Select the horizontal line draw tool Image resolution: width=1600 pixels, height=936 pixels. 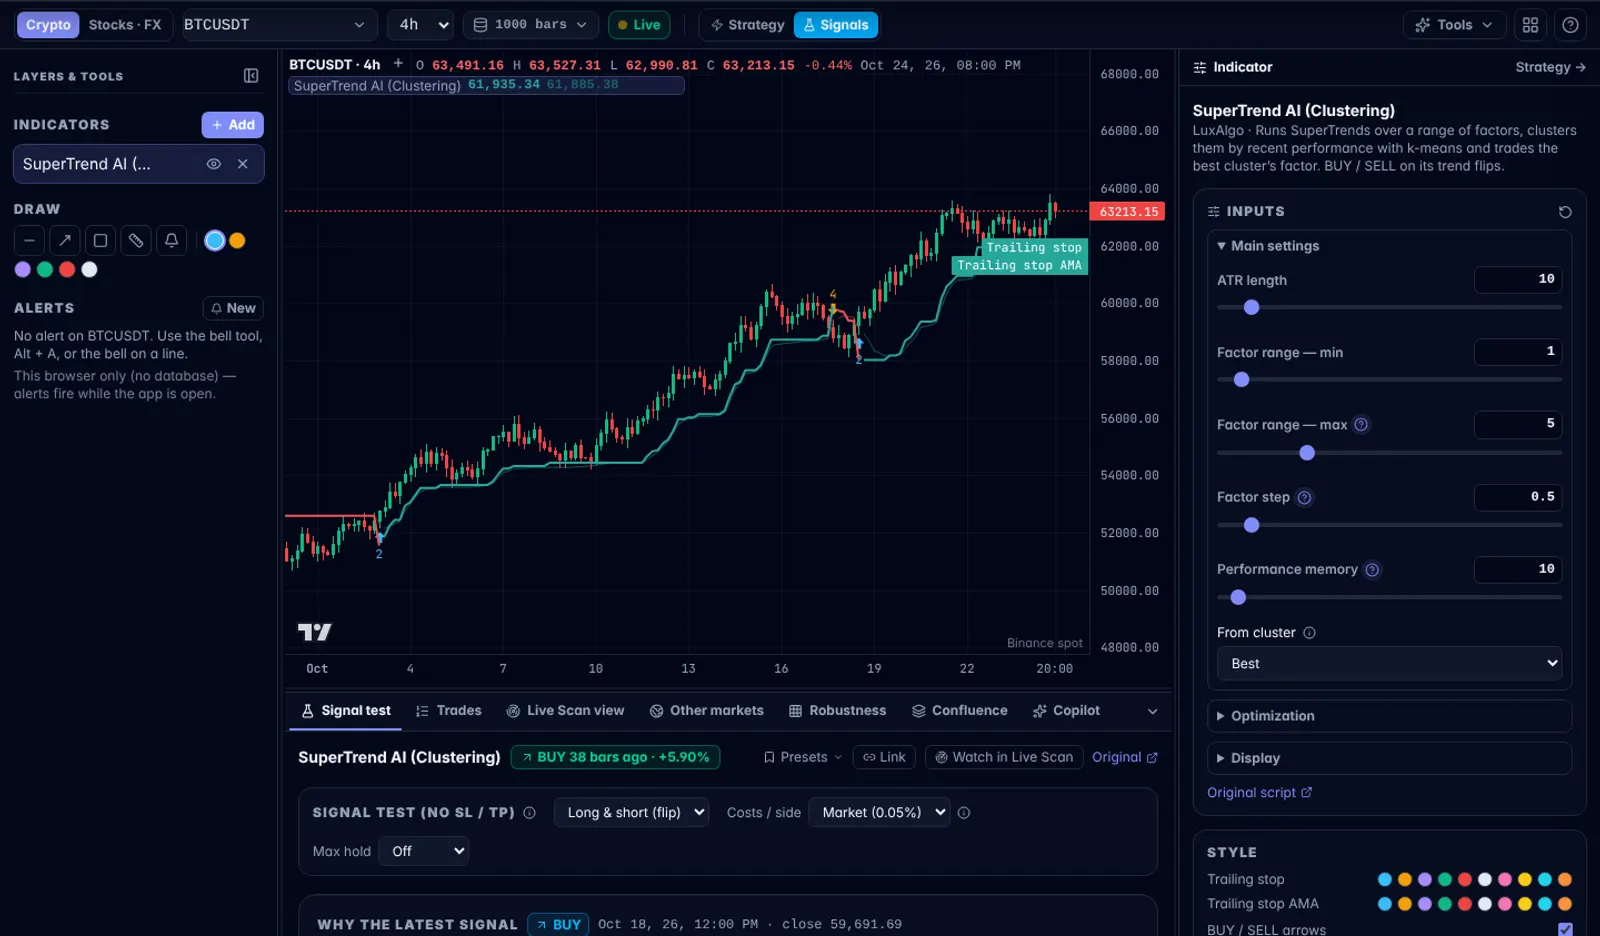(29, 240)
